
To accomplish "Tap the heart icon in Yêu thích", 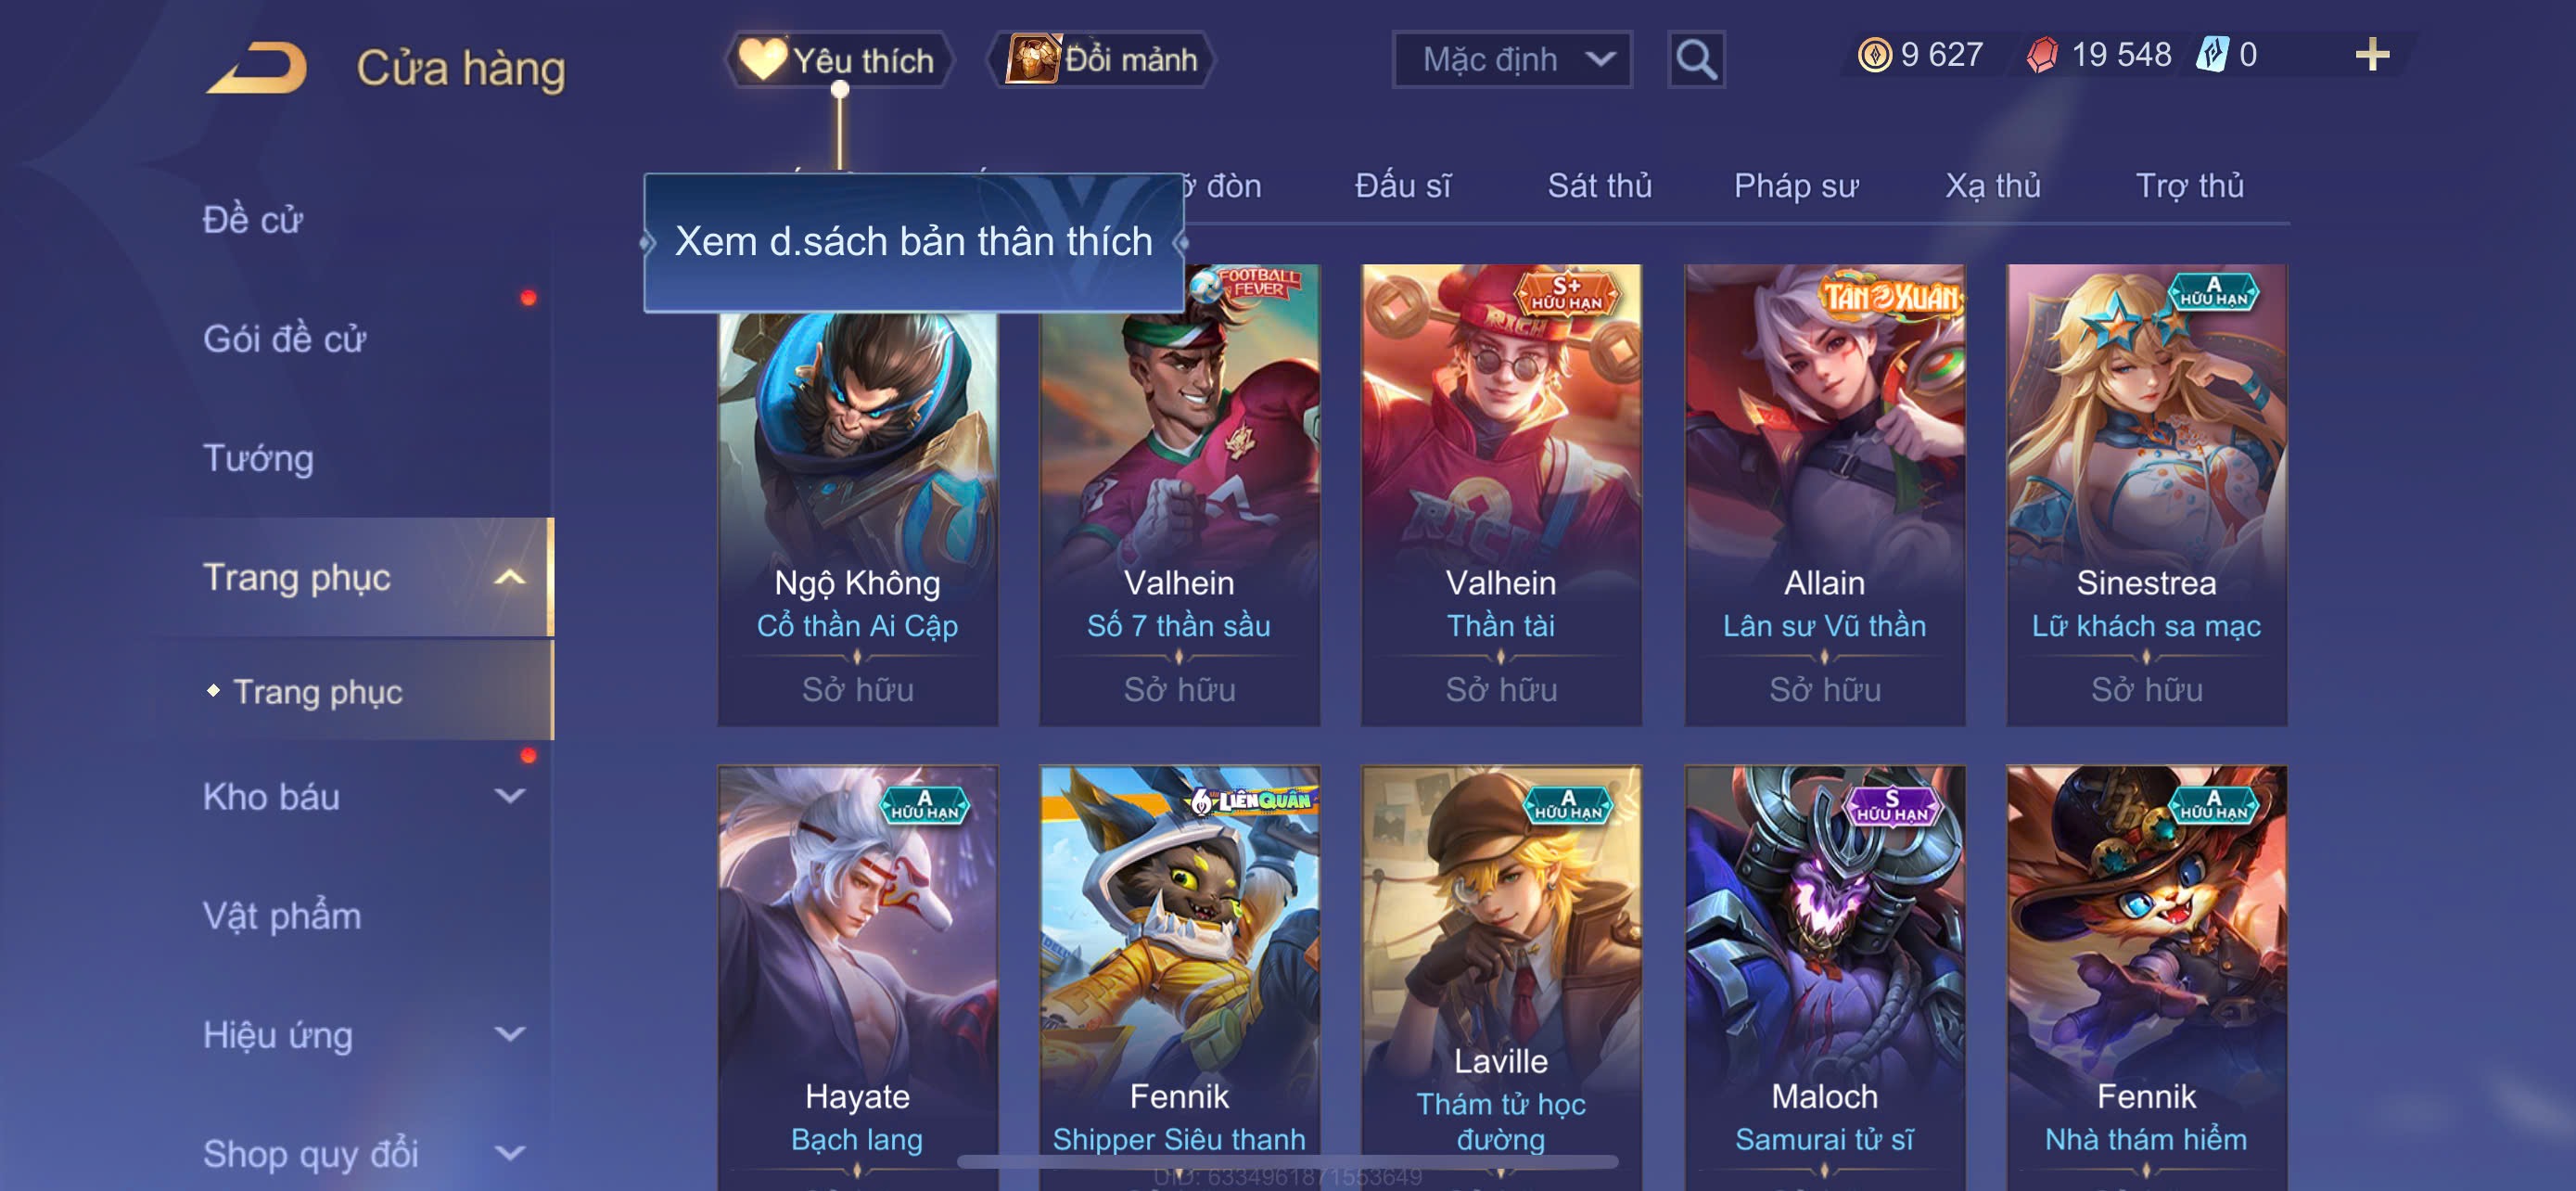I will click(x=763, y=59).
